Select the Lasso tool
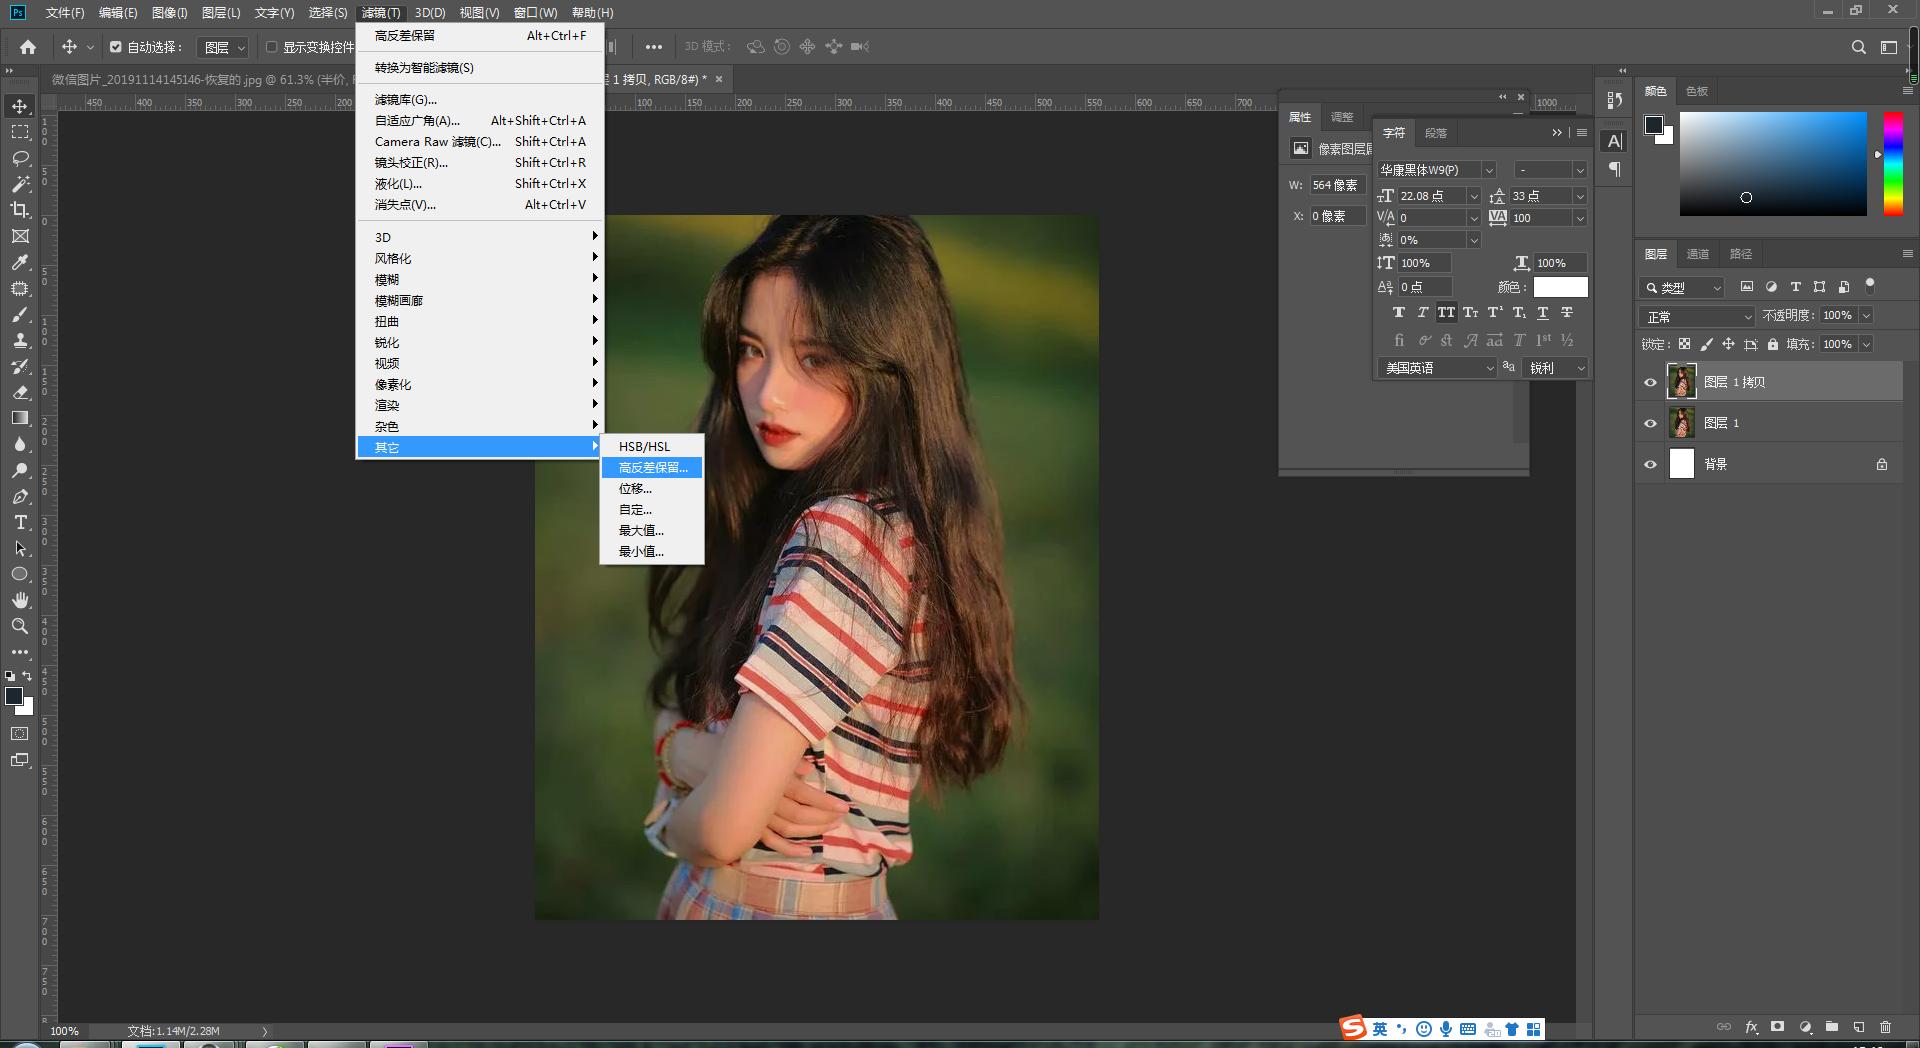The height and width of the screenshot is (1048, 1920). coord(20,158)
